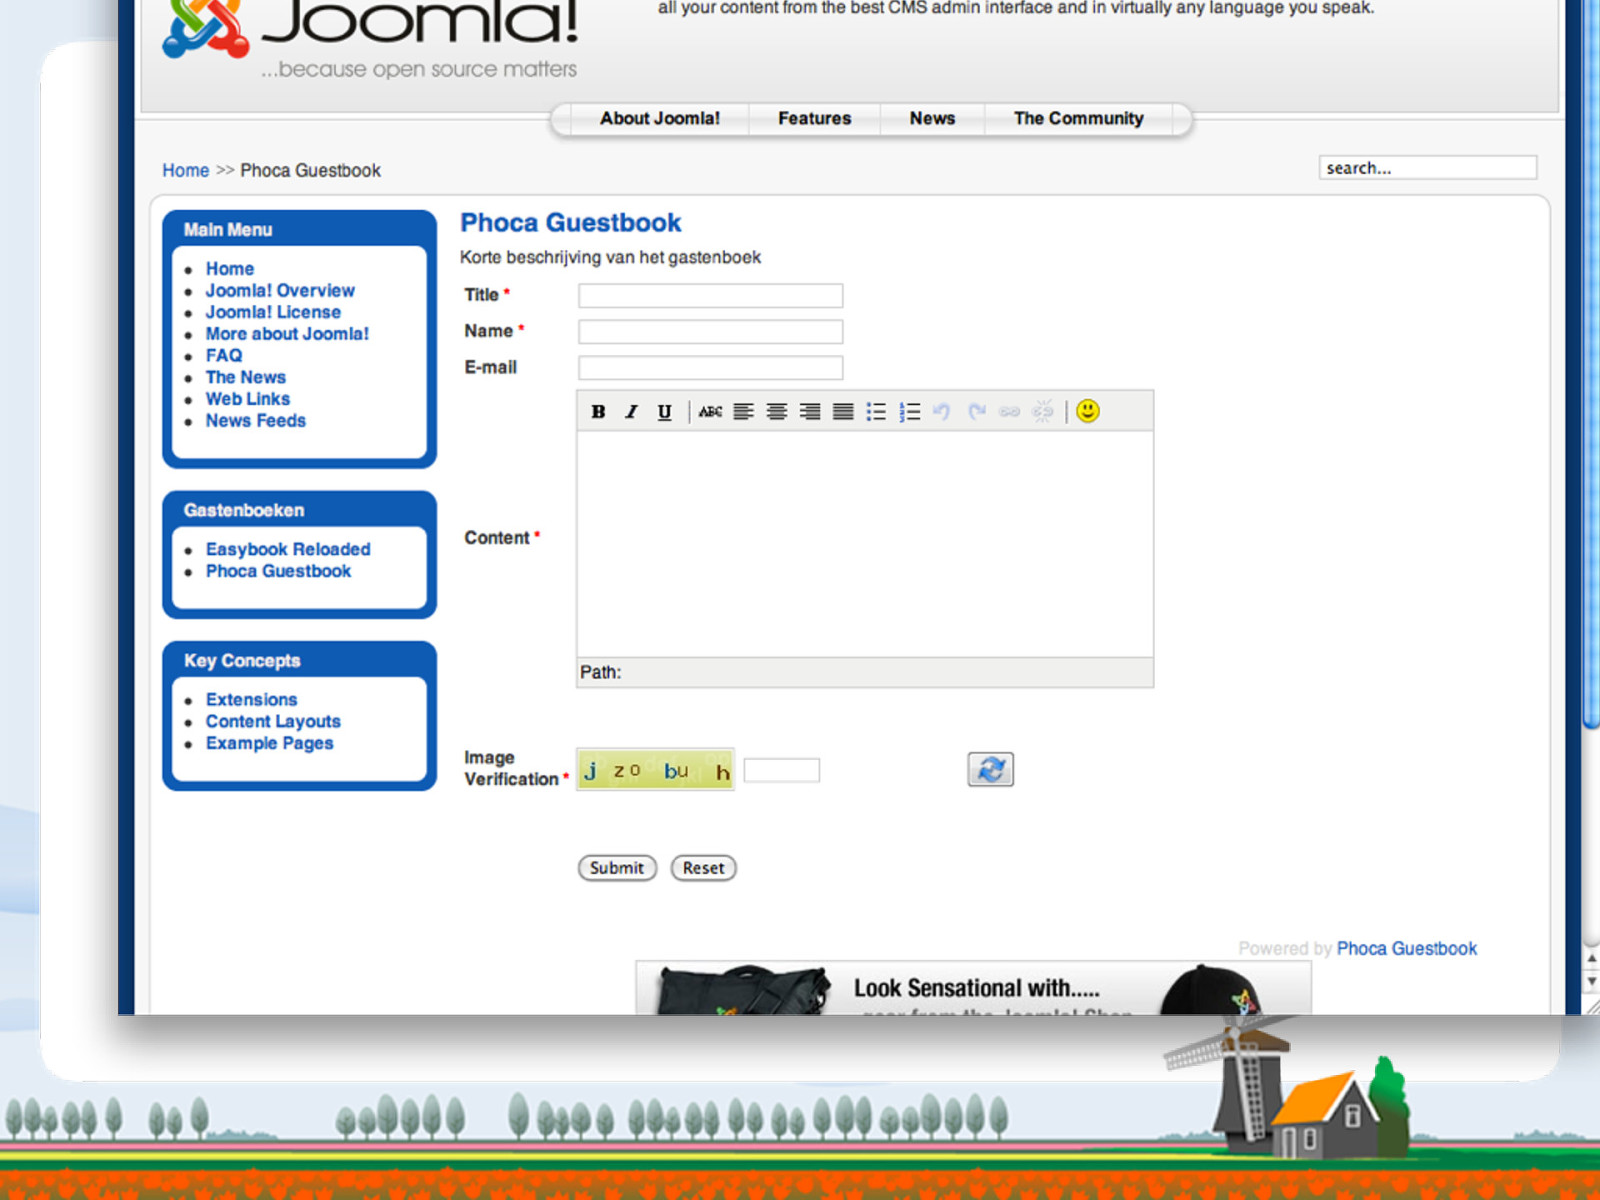The image size is (1600, 1200).
Task: Reload the captcha verification image
Action: (991, 769)
